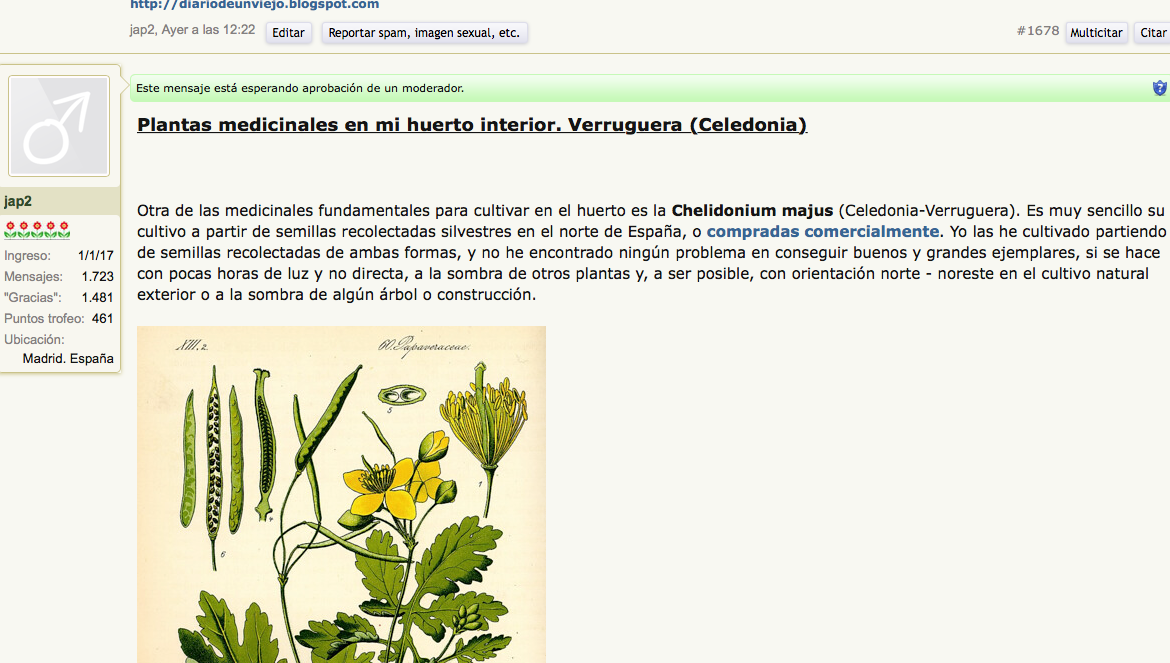Click the flower rank icons under jap2

[x=37, y=229]
